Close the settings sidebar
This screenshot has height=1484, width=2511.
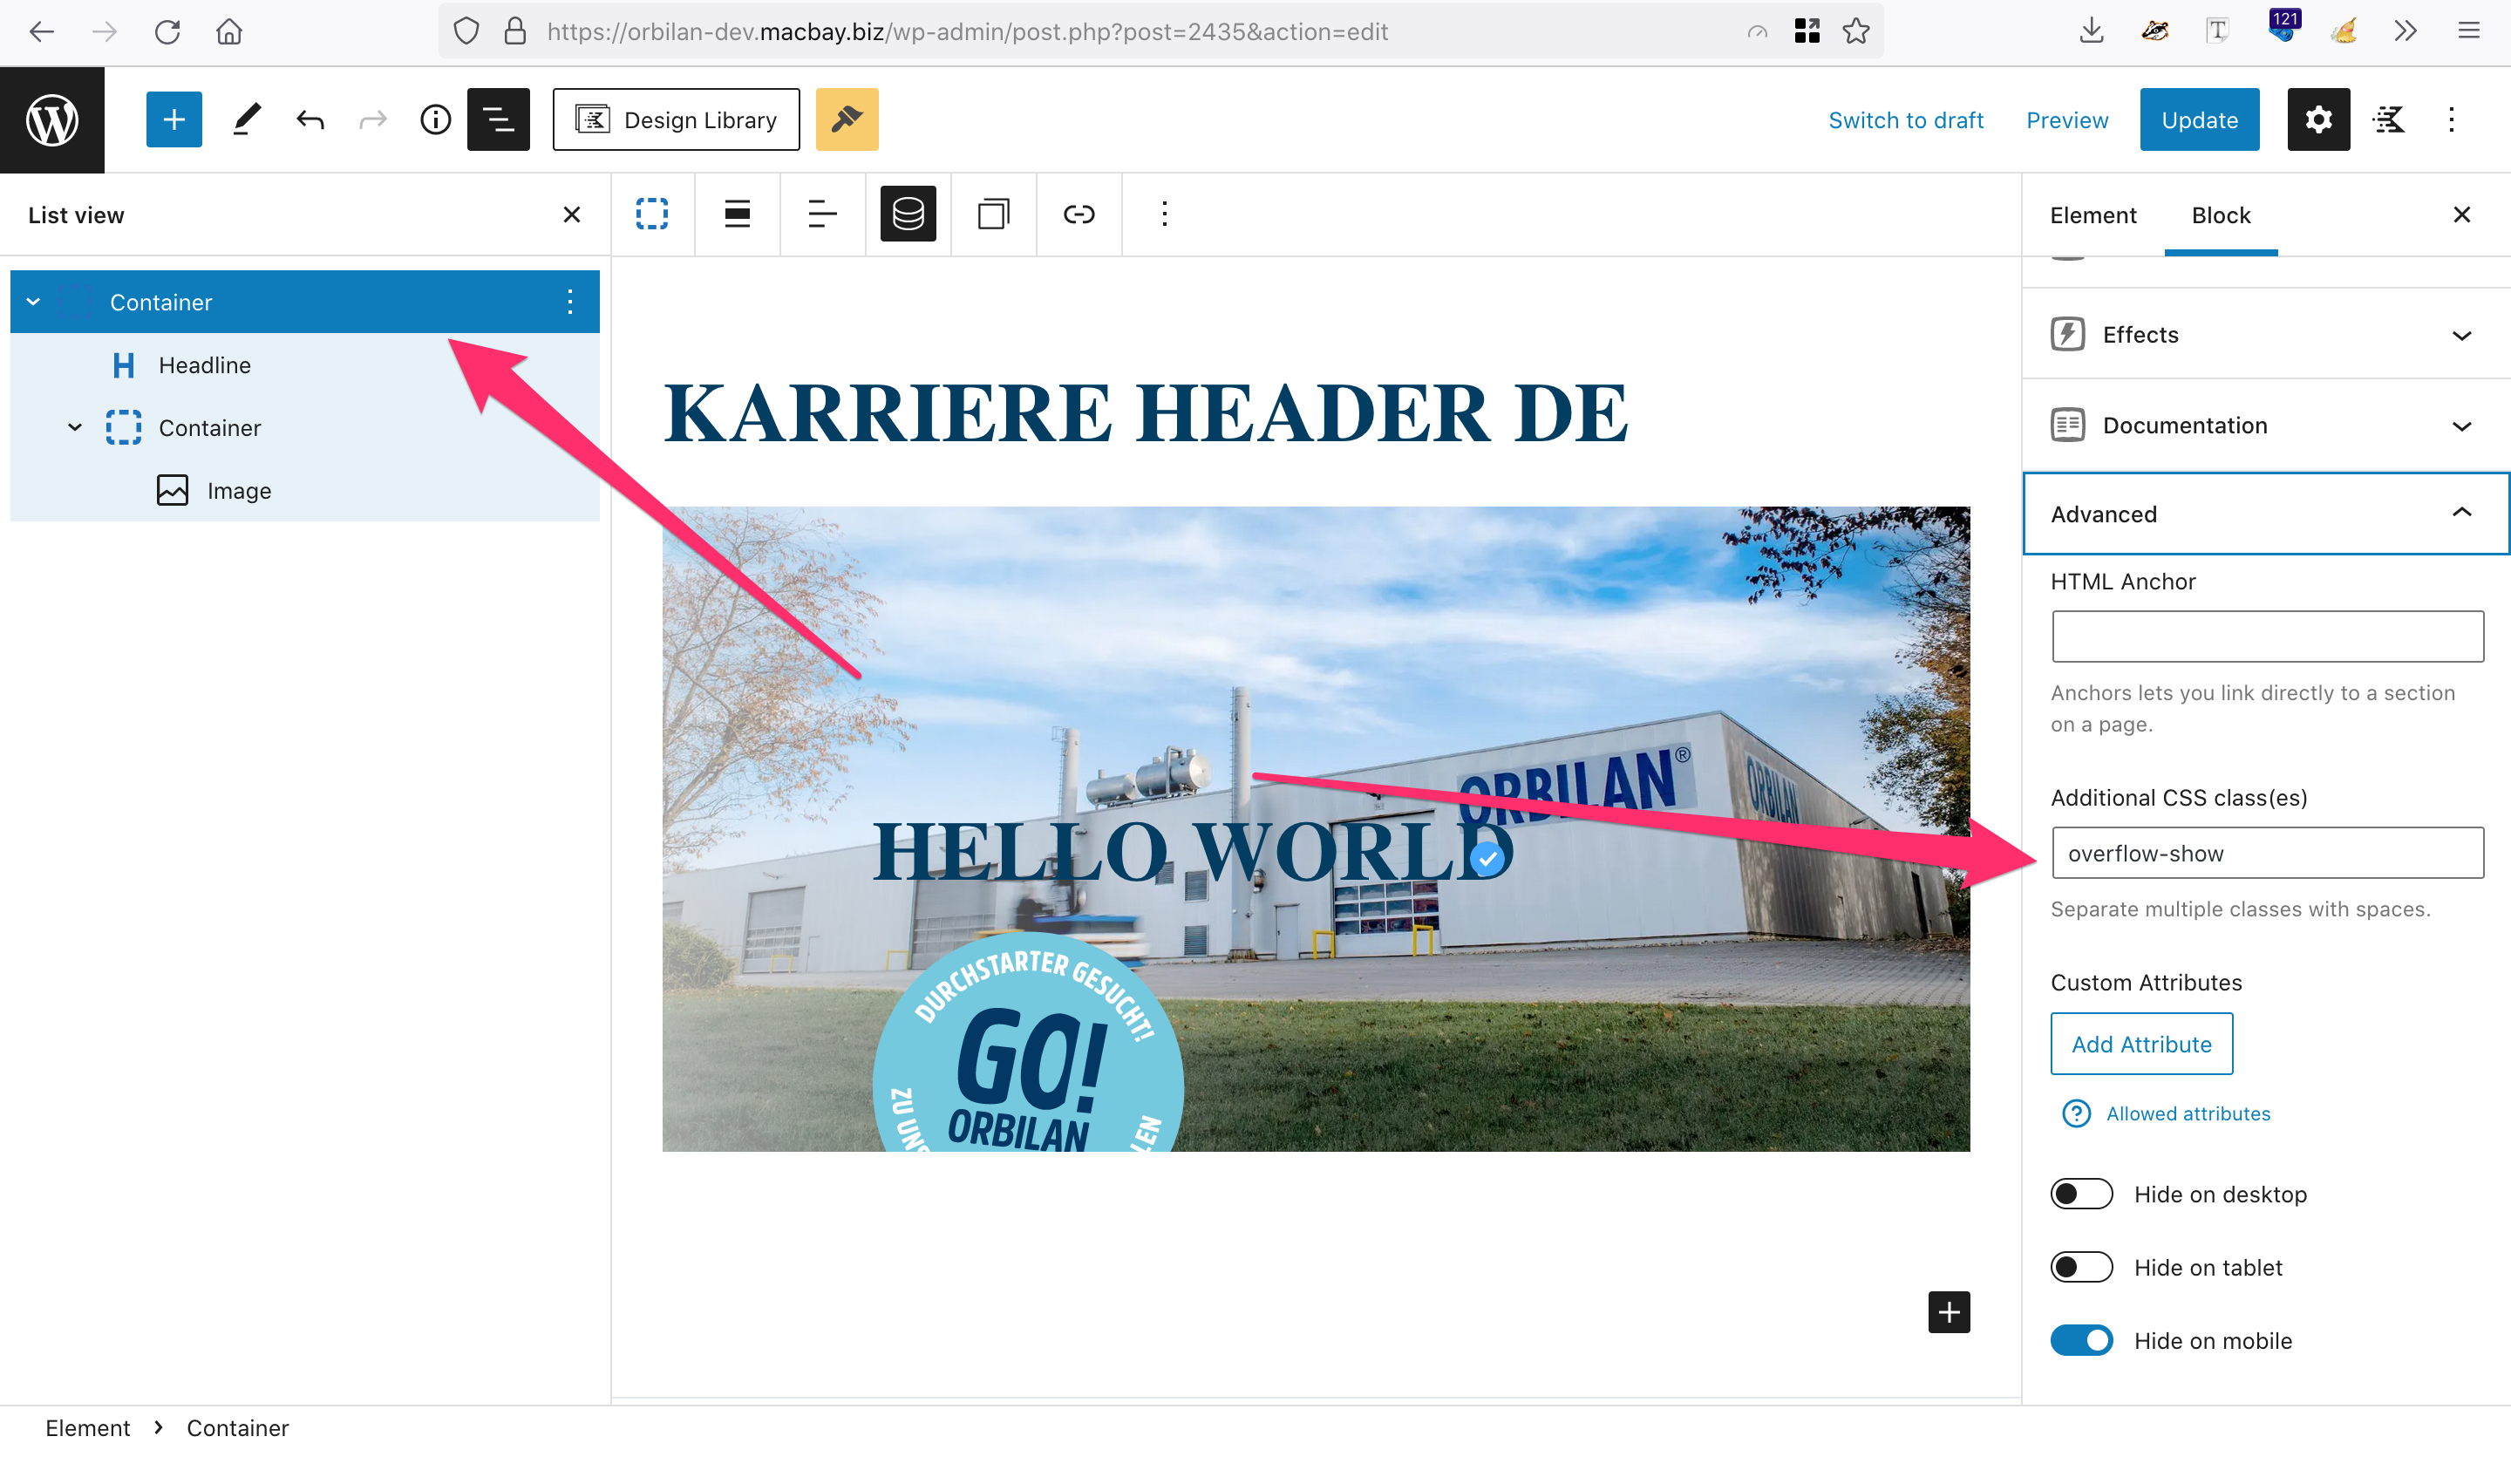click(2461, 215)
